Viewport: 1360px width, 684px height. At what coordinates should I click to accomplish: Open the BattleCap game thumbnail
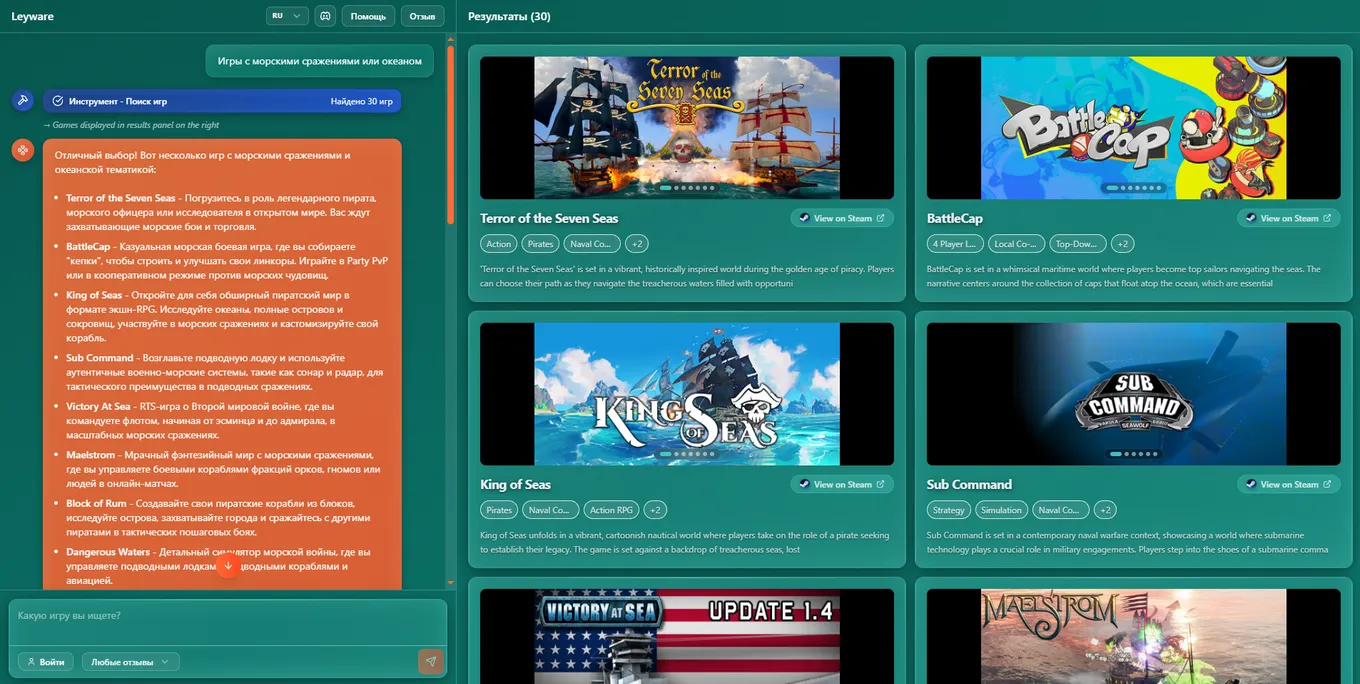tap(1134, 127)
